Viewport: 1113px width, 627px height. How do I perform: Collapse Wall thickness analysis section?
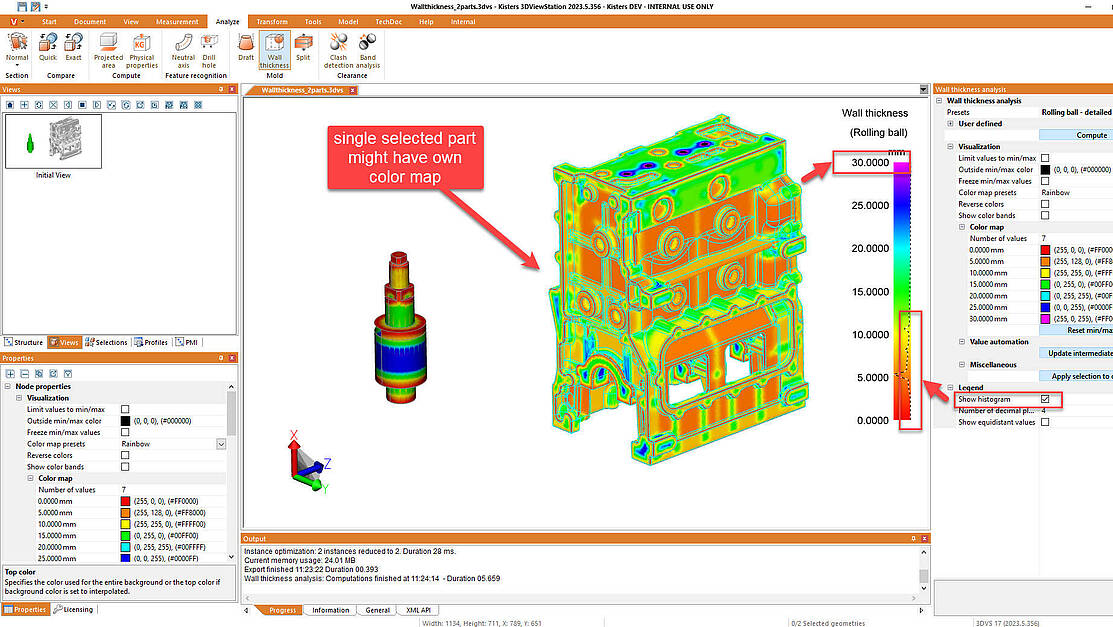(x=939, y=101)
